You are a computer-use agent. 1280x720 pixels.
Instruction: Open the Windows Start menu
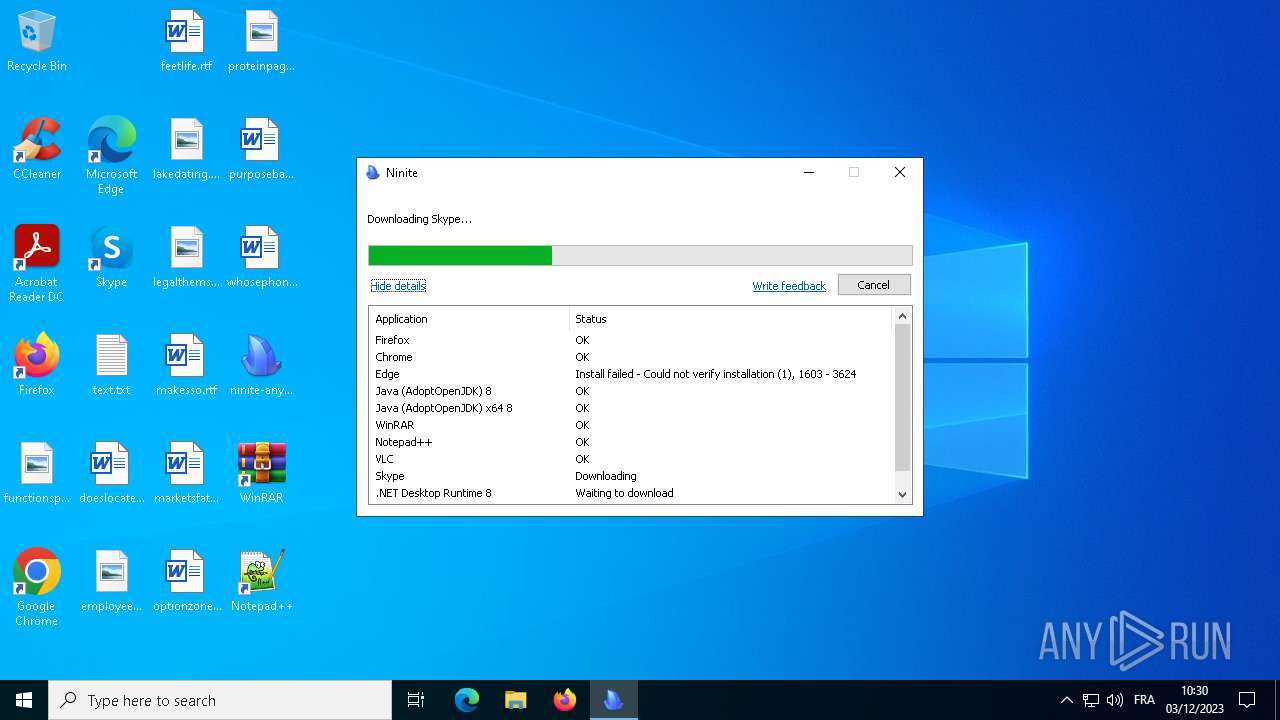pos(24,700)
